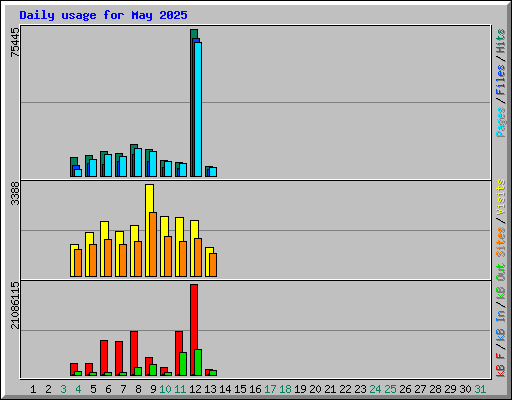Screen dimensions: 512x400
Task: Click day 12 on the date axis
Action: [195, 389]
